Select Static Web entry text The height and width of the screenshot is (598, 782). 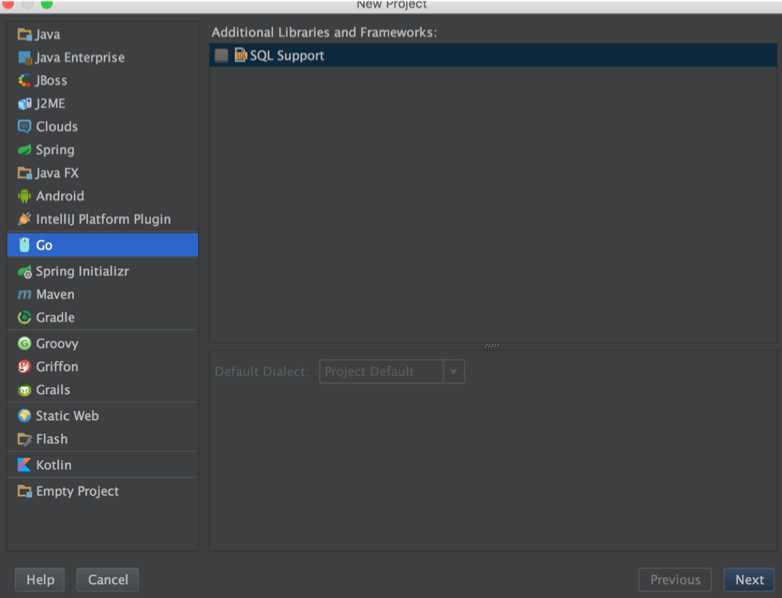pyautogui.click(x=67, y=415)
